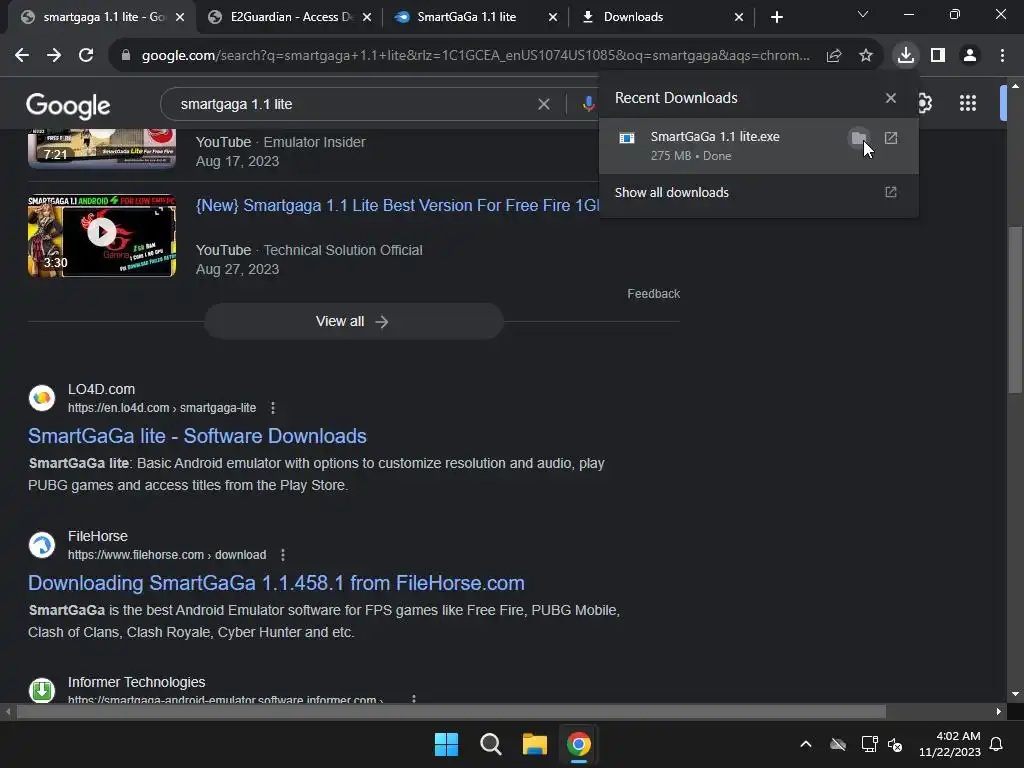Click the Google logo

(68, 105)
